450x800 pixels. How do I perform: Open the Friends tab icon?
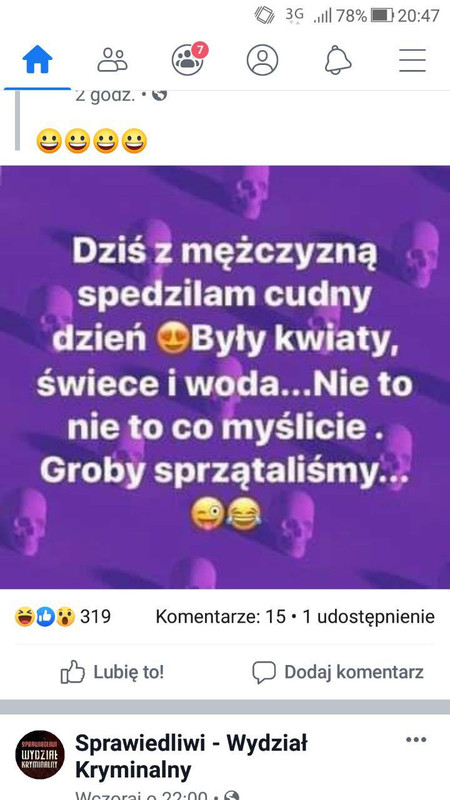112,60
